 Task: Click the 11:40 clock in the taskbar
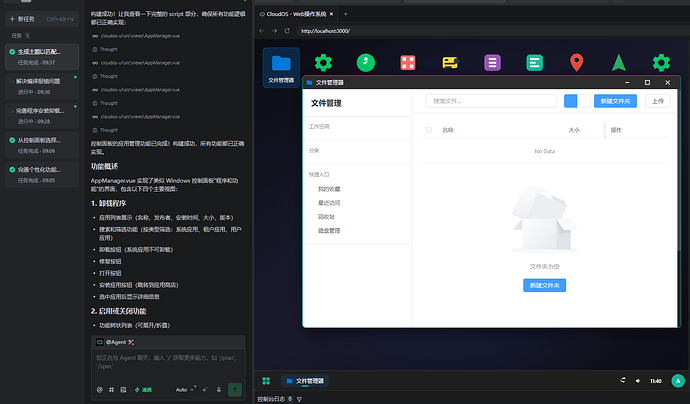click(656, 381)
